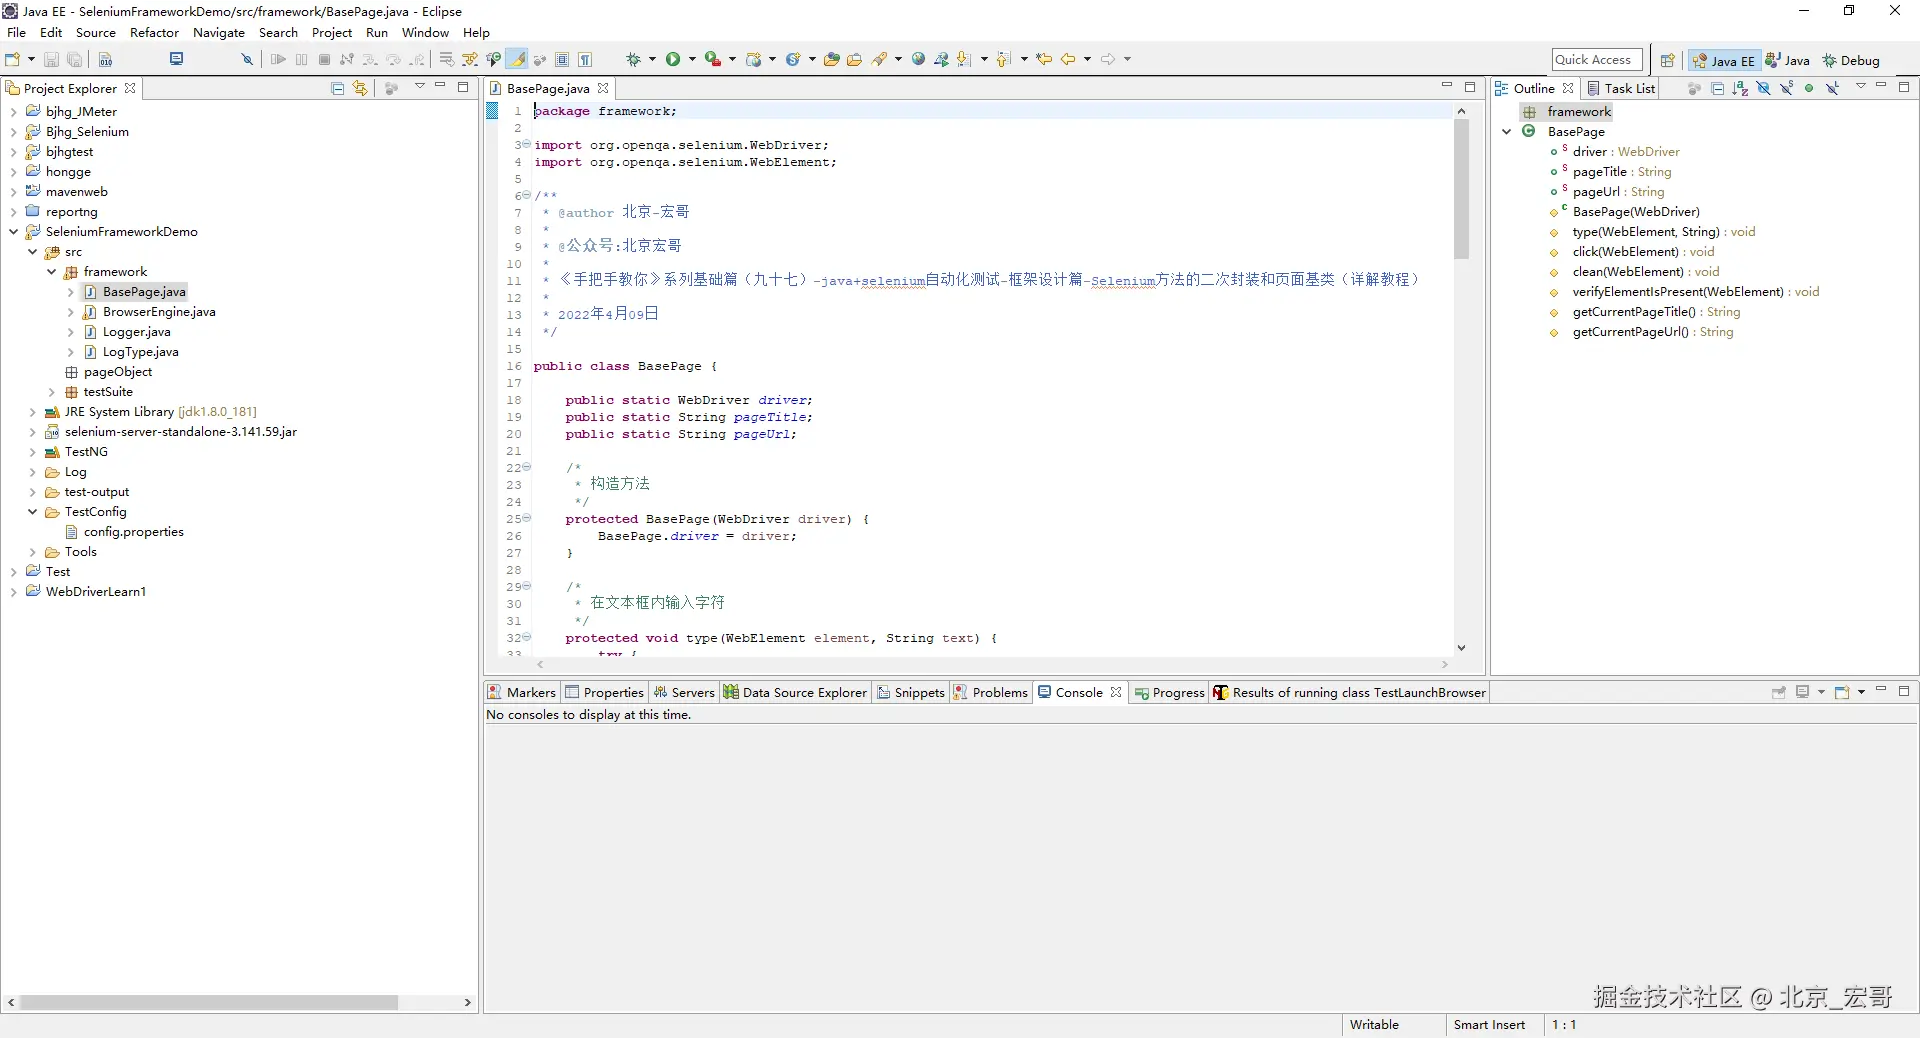
Task: Click Open Perspective icon
Action: point(1667,61)
